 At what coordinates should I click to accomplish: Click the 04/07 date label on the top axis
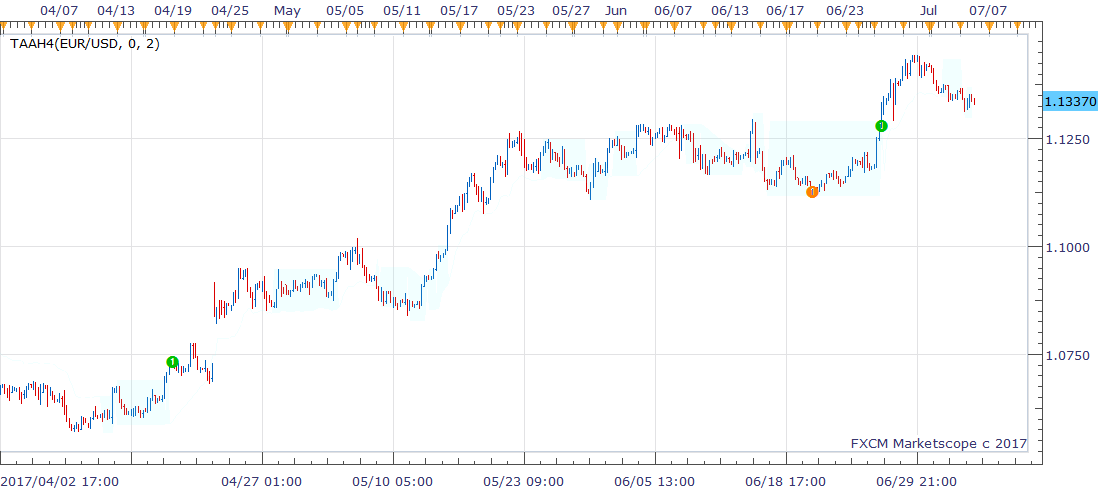59,11
